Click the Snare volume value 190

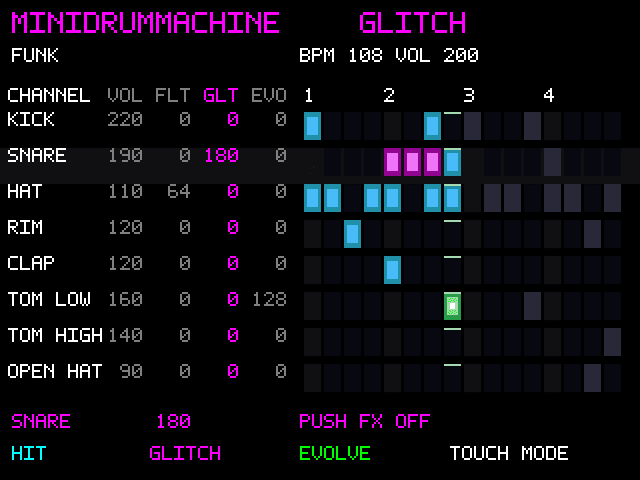click(125, 156)
